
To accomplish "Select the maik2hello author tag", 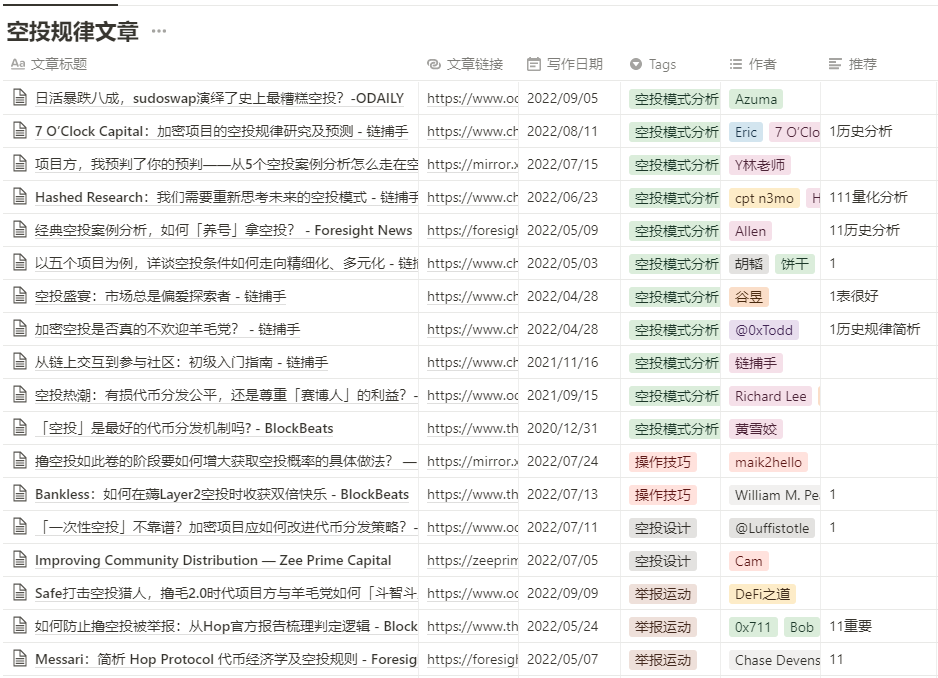I will (768, 462).
